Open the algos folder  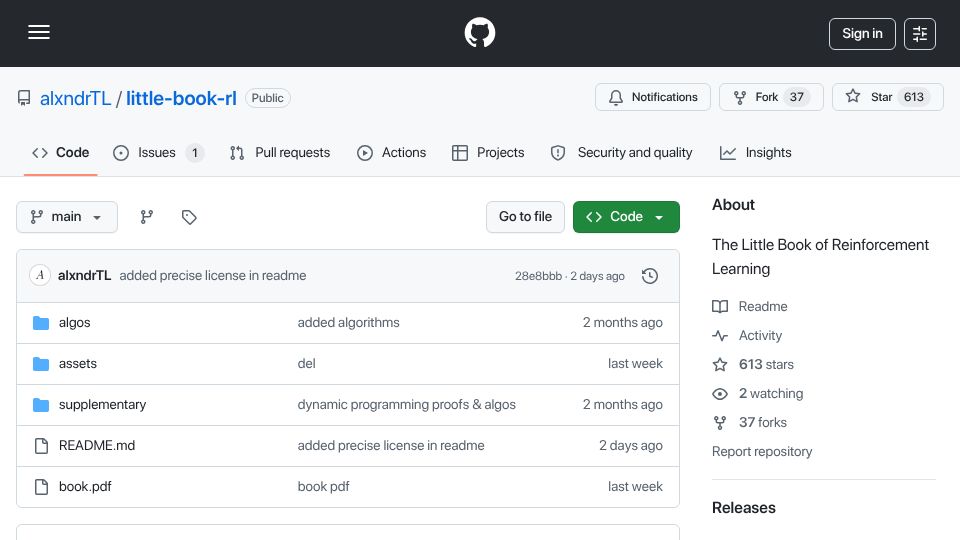(75, 323)
